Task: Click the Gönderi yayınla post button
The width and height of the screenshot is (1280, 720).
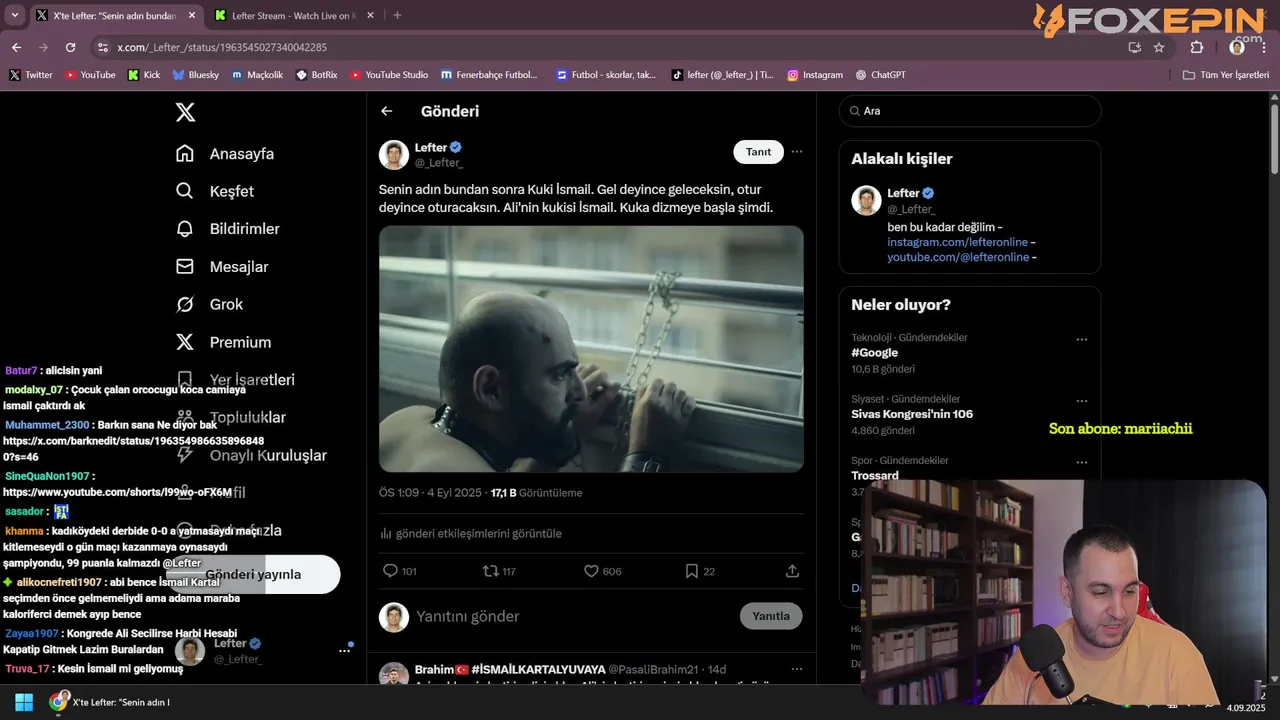Action: click(253, 574)
